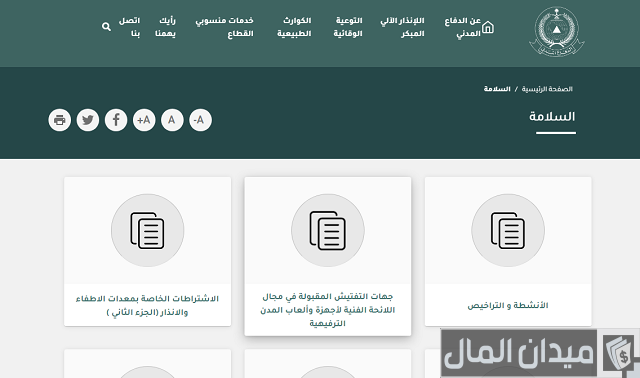This screenshot has height=378, width=640.
Task: Open the عن الدفاع المدني menu
Action: 462,27
